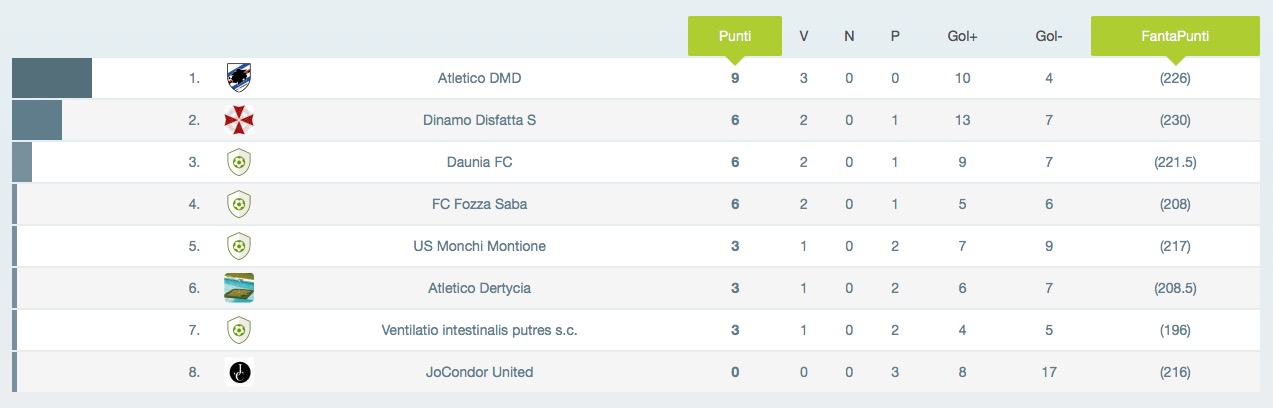Click the V wins column header
1273x408 pixels.
pos(804,37)
